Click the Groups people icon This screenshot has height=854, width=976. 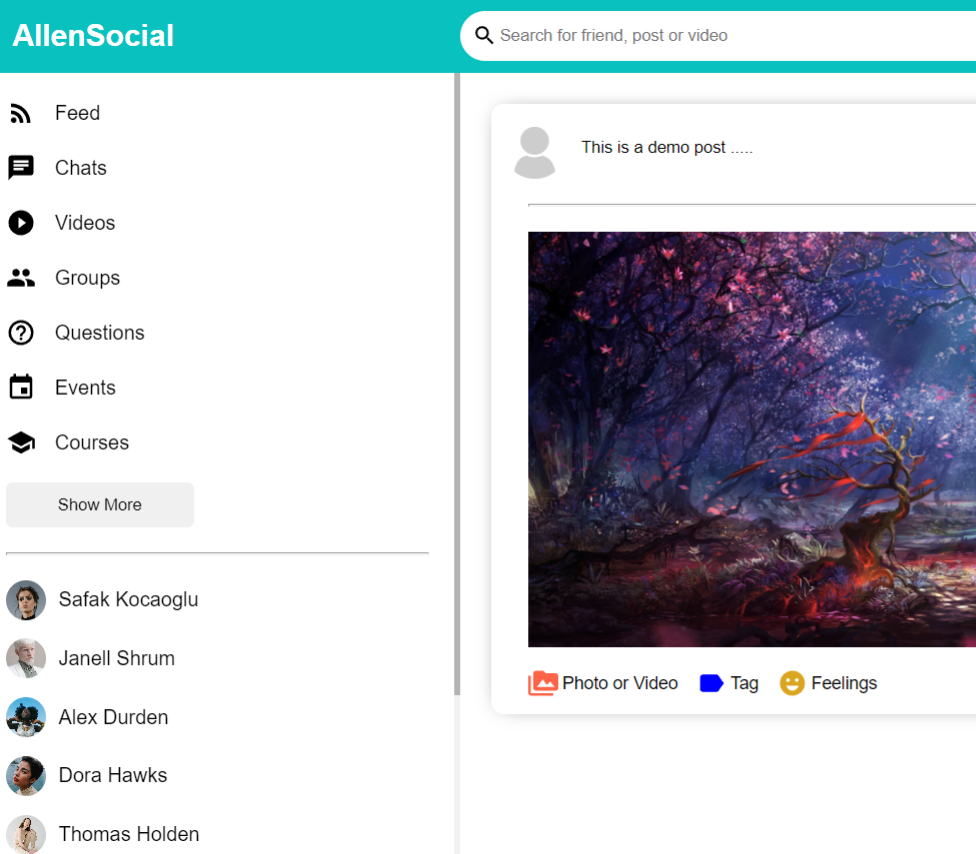click(x=21, y=278)
